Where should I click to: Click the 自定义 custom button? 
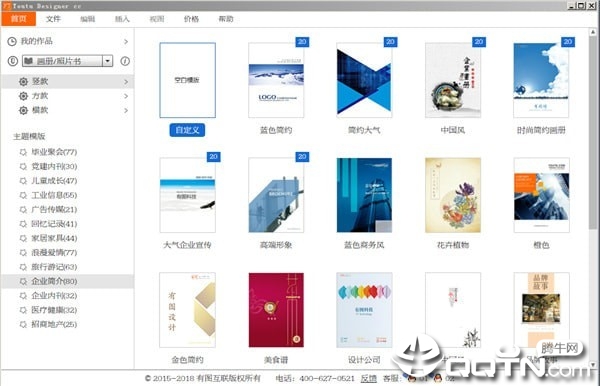(x=187, y=130)
